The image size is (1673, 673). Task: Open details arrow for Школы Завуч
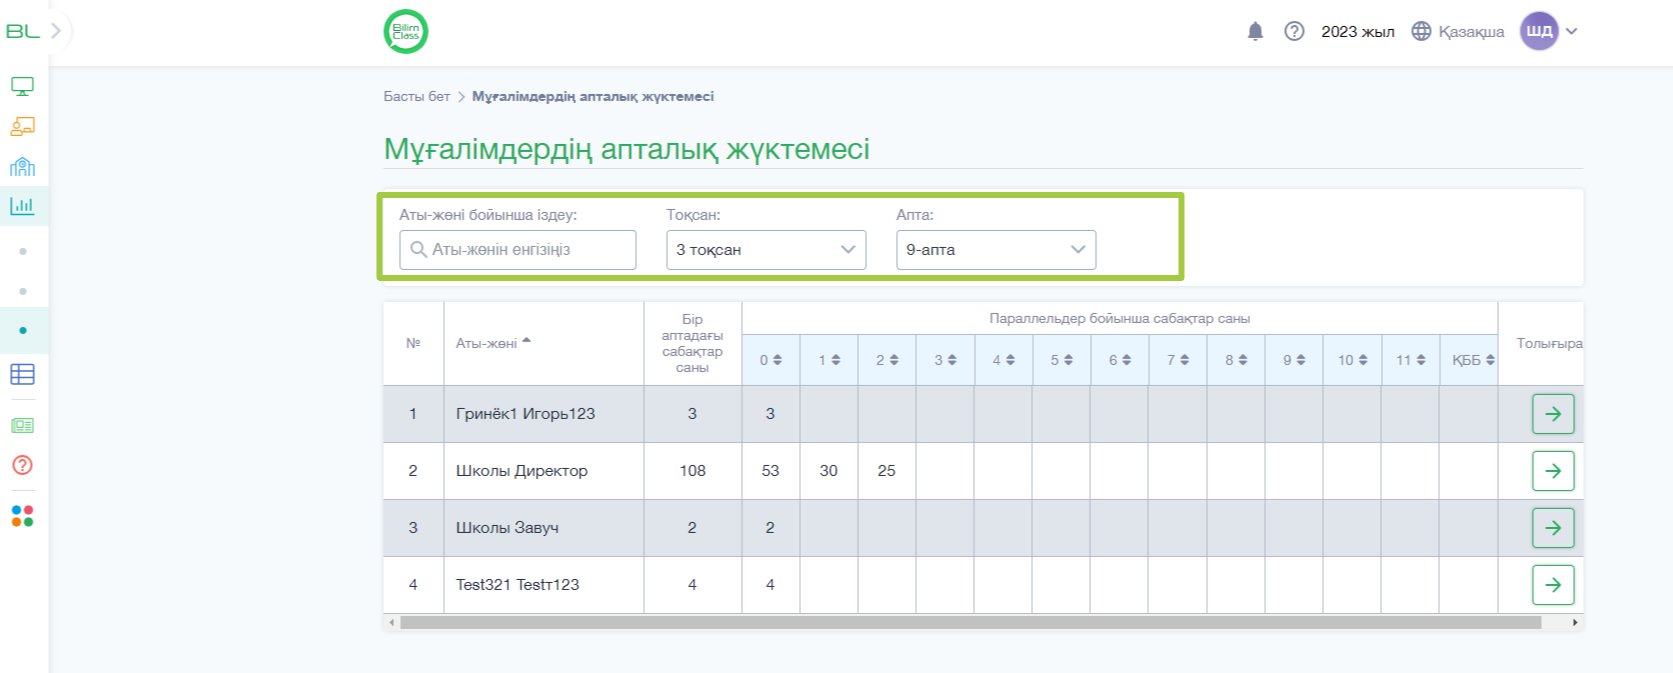point(1553,528)
